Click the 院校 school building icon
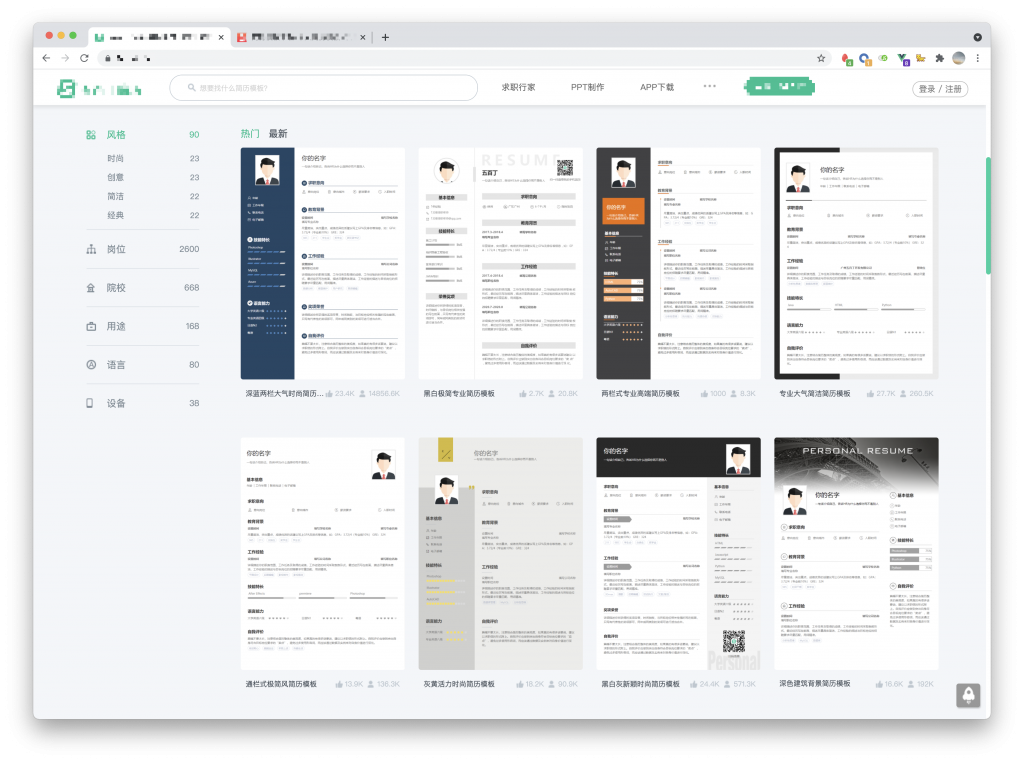This screenshot has height=763, width=1024. point(91,288)
